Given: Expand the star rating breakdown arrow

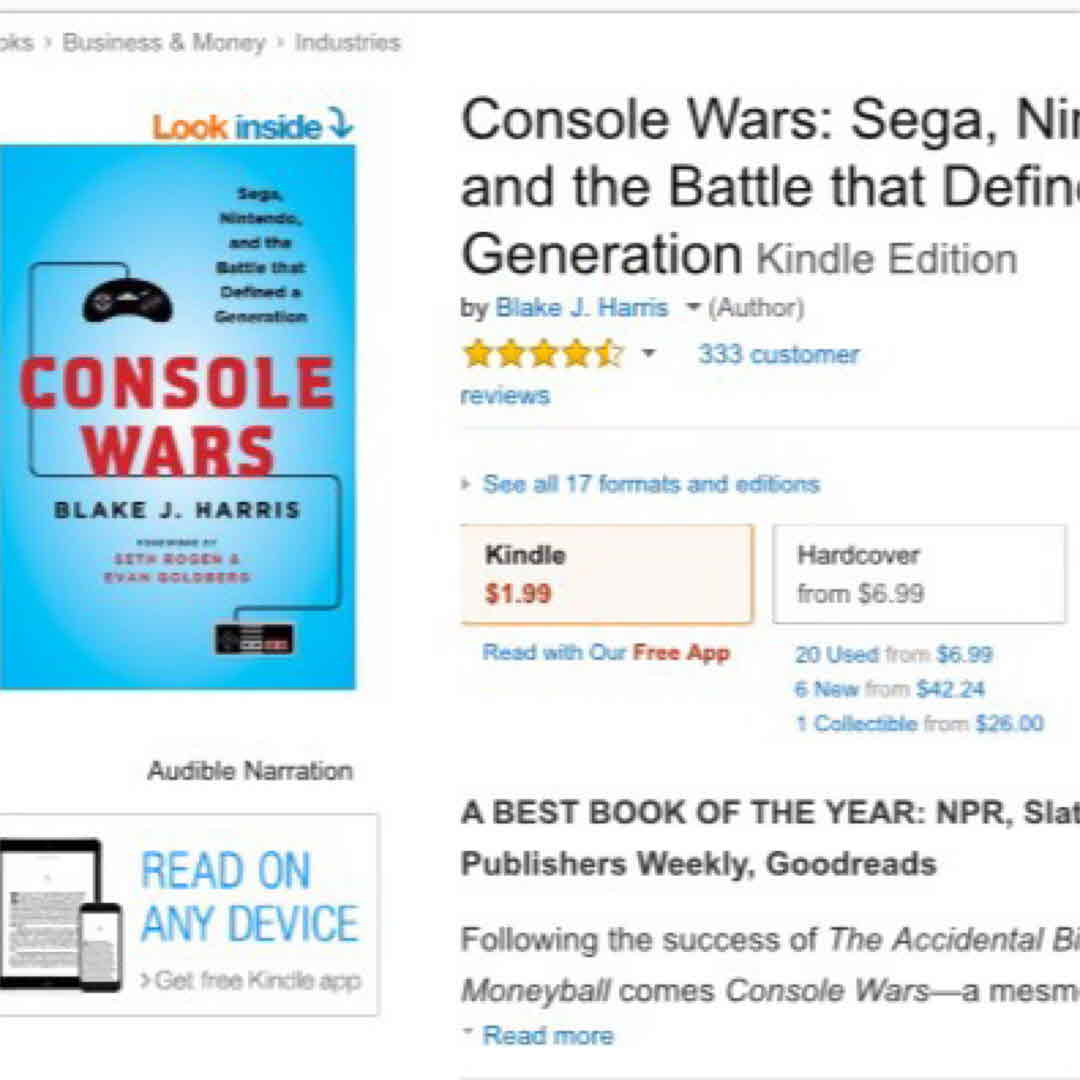Looking at the screenshot, I should (x=648, y=354).
